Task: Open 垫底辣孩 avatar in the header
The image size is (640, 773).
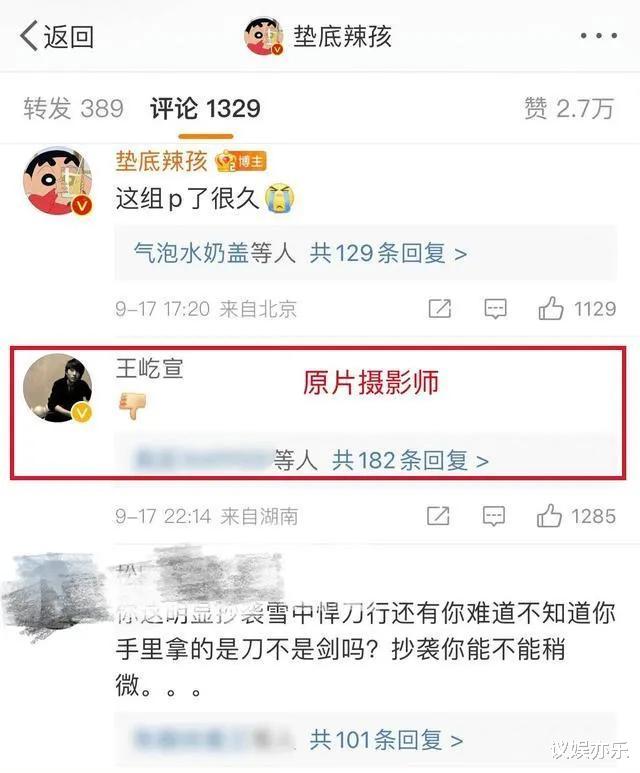Action: 263,35
